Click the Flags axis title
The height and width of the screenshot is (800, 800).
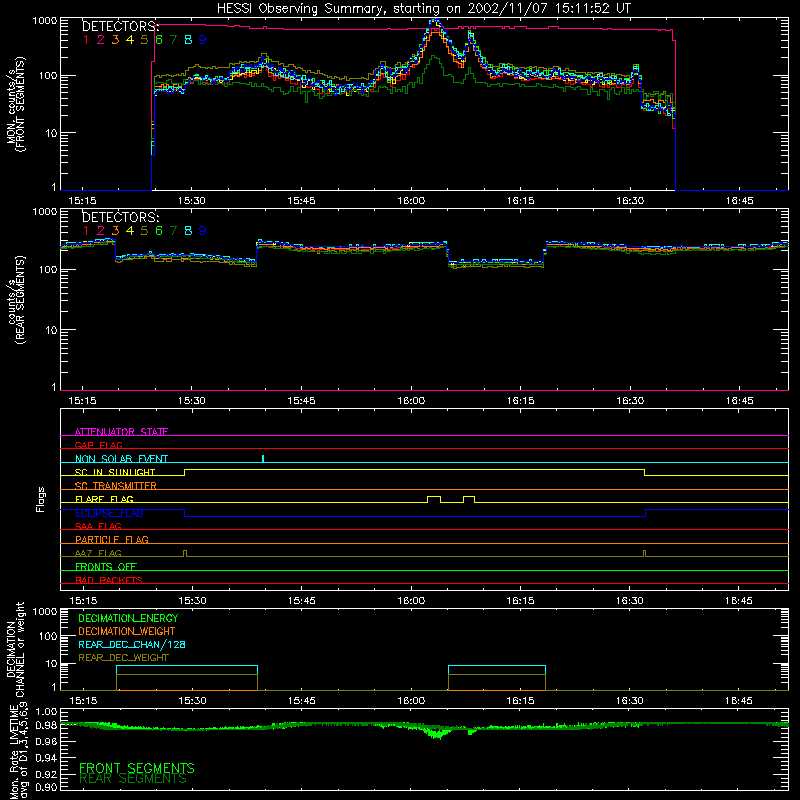pos(41,499)
